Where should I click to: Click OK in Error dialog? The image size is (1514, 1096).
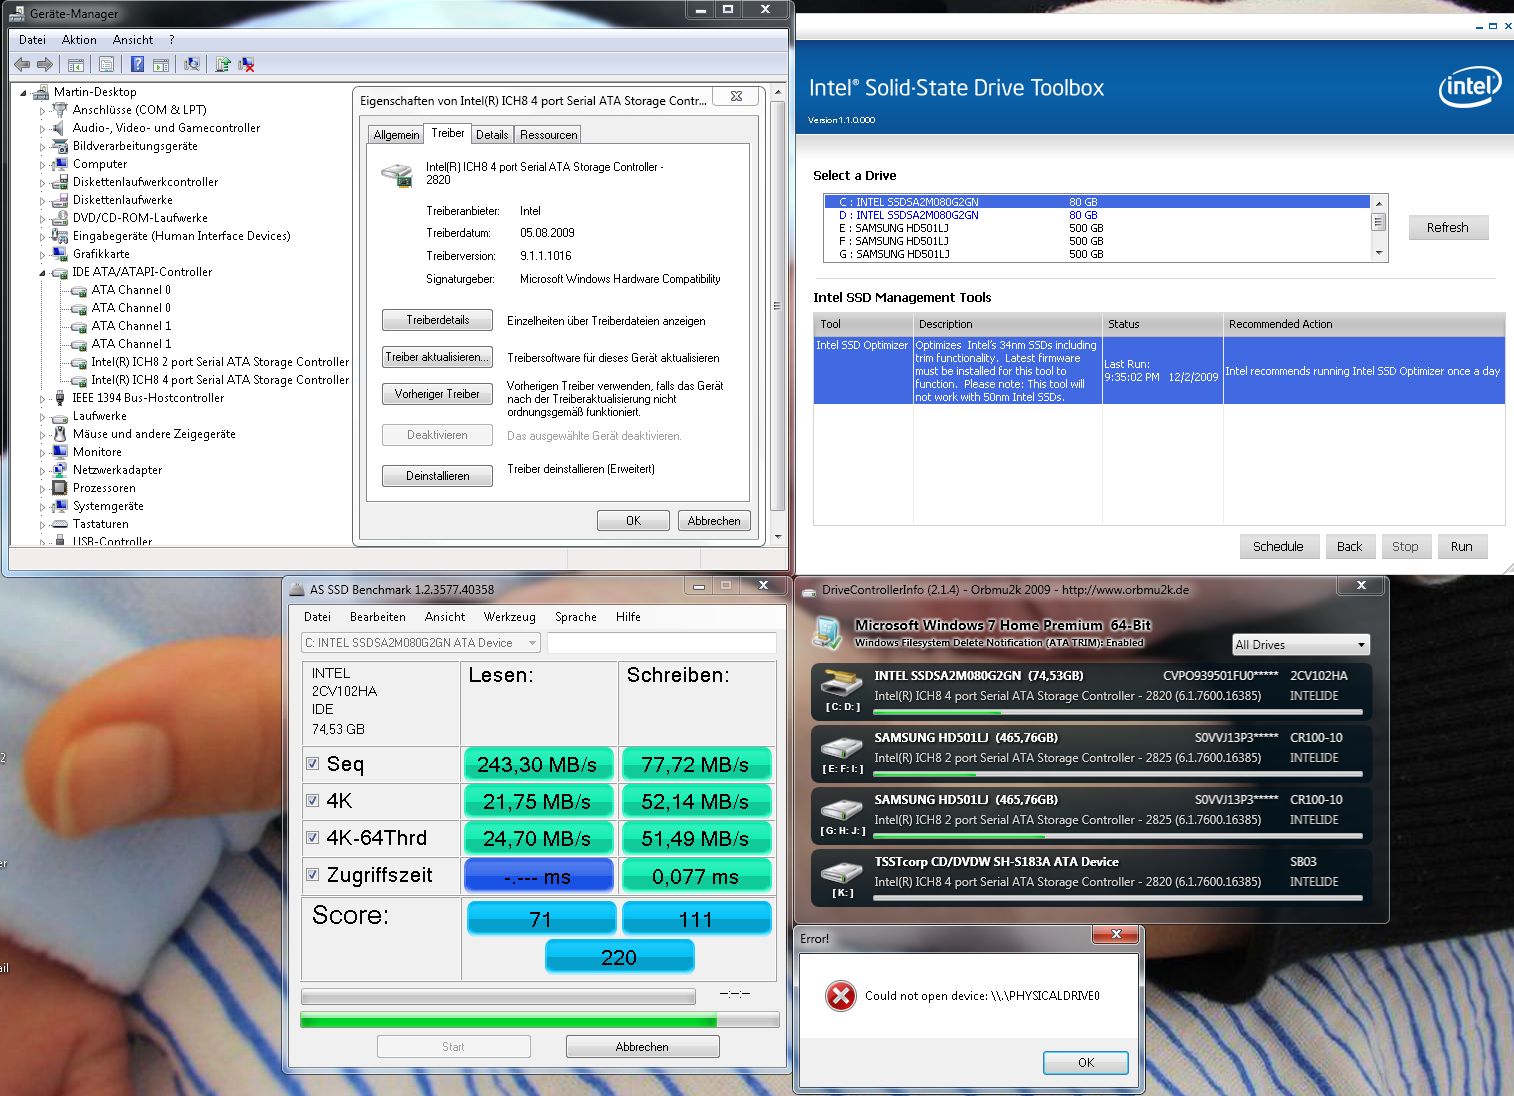pyautogui.click(x=1086, y=1063)
